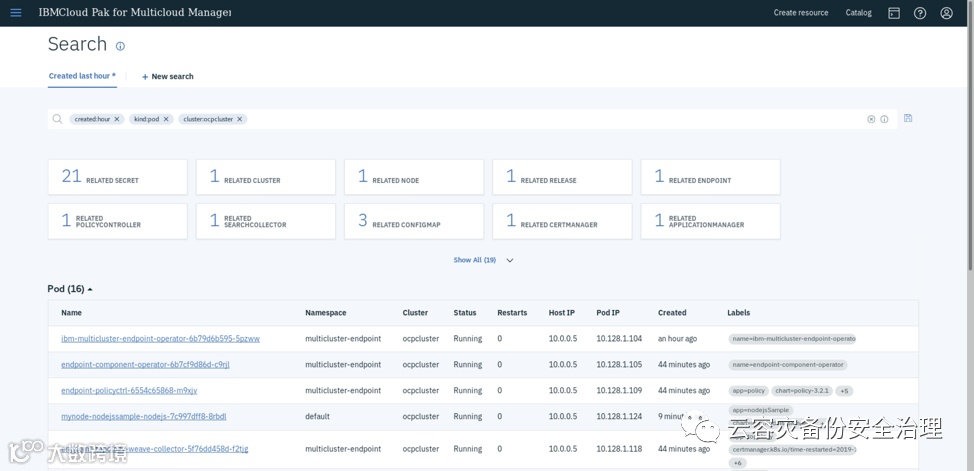The height and width of the screenshot is (471, 974).
Task: Open pod endpoint-component-operator-6b7cf9d86d-c9rjl
Action: click(145, 365)
